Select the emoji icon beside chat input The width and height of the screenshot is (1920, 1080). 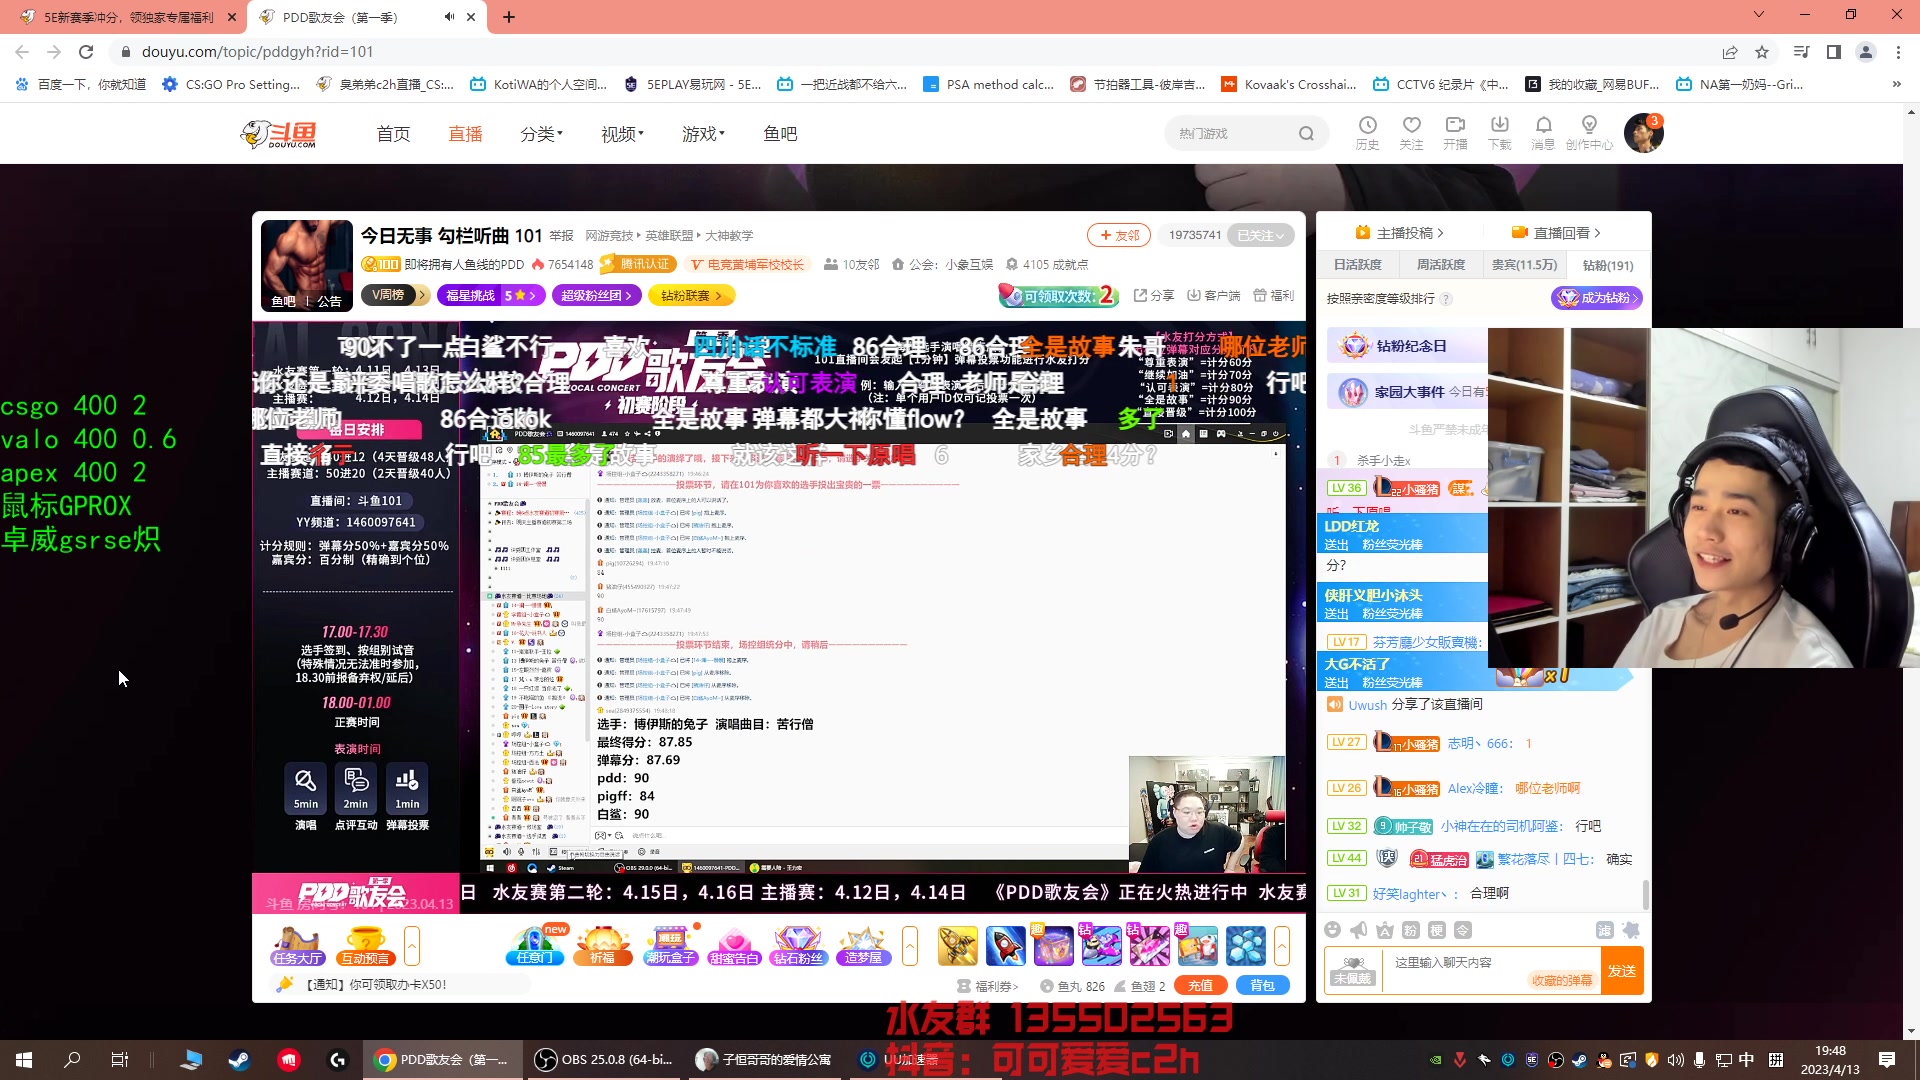tap(1333, 929)
